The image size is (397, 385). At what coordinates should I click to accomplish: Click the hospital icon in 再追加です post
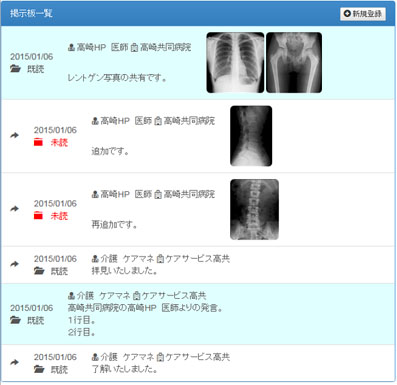[x=158, y=194]
